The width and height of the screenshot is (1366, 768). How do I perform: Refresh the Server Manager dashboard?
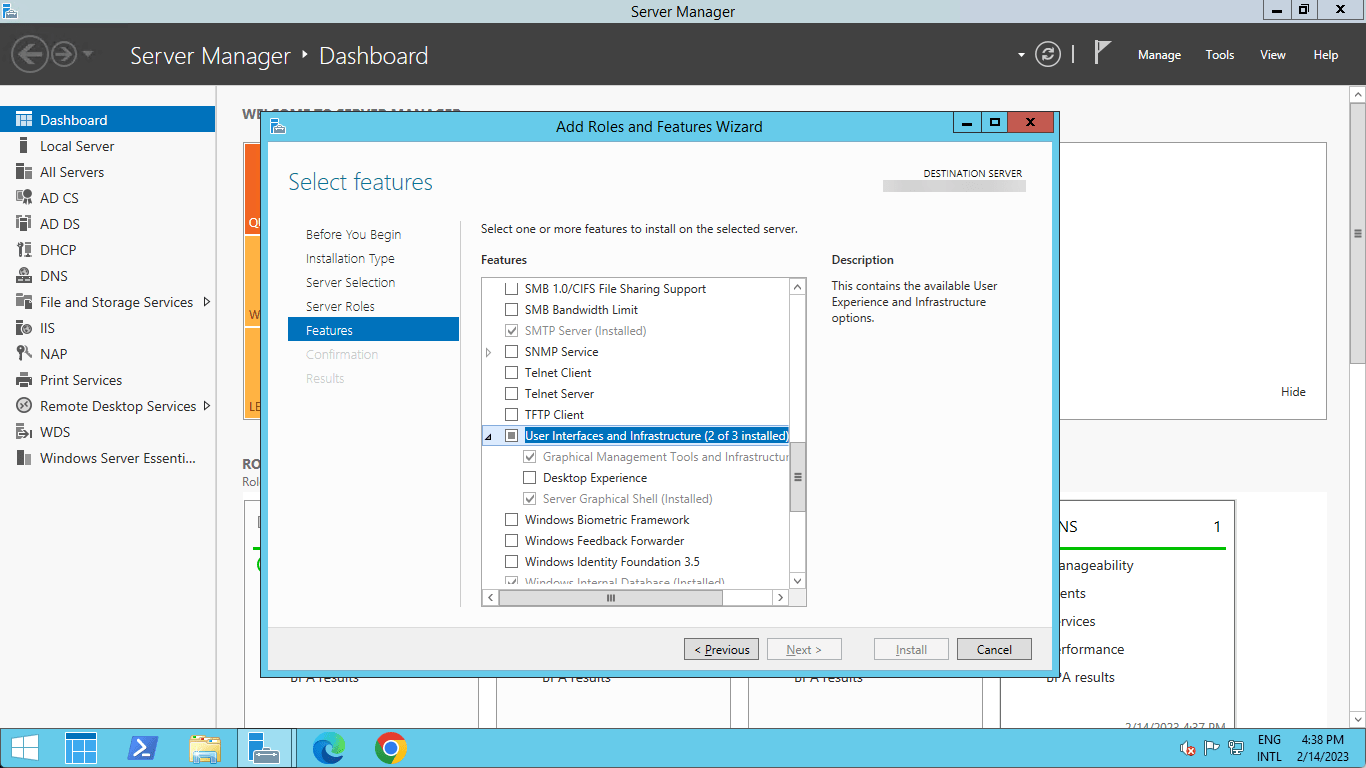click(x=1047, y=54)
